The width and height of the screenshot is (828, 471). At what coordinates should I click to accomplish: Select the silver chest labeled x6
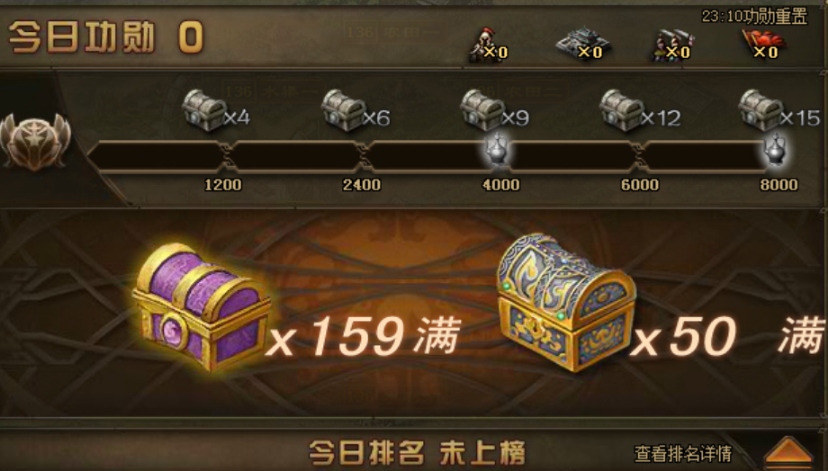[x=343, y=110]
